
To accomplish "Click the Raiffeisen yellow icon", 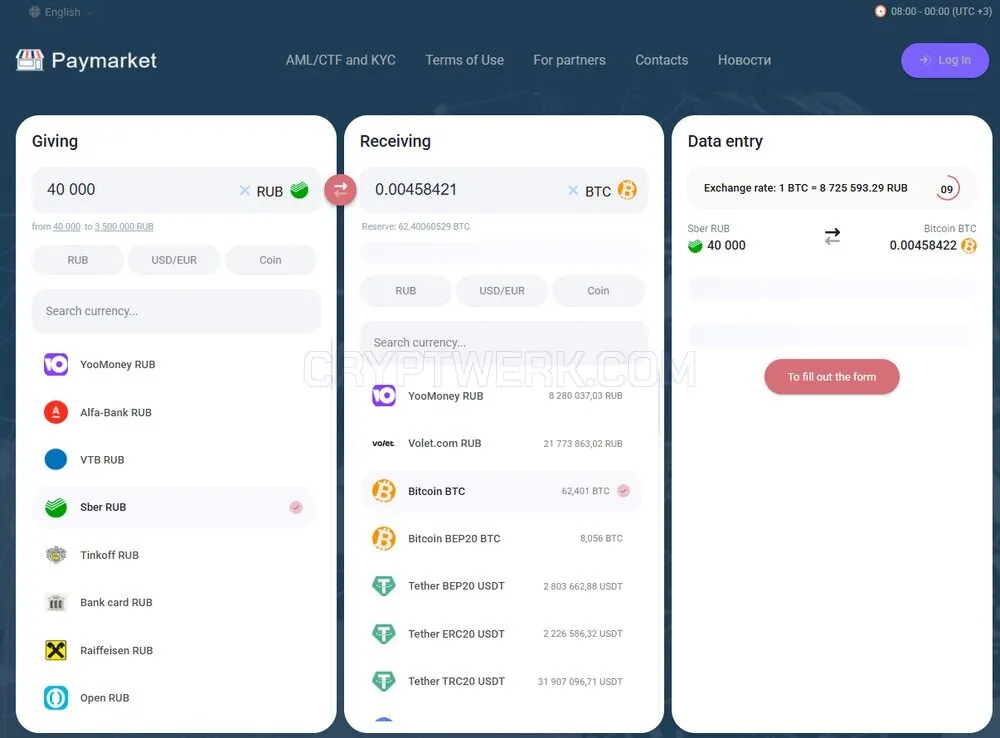I will 55,650.
